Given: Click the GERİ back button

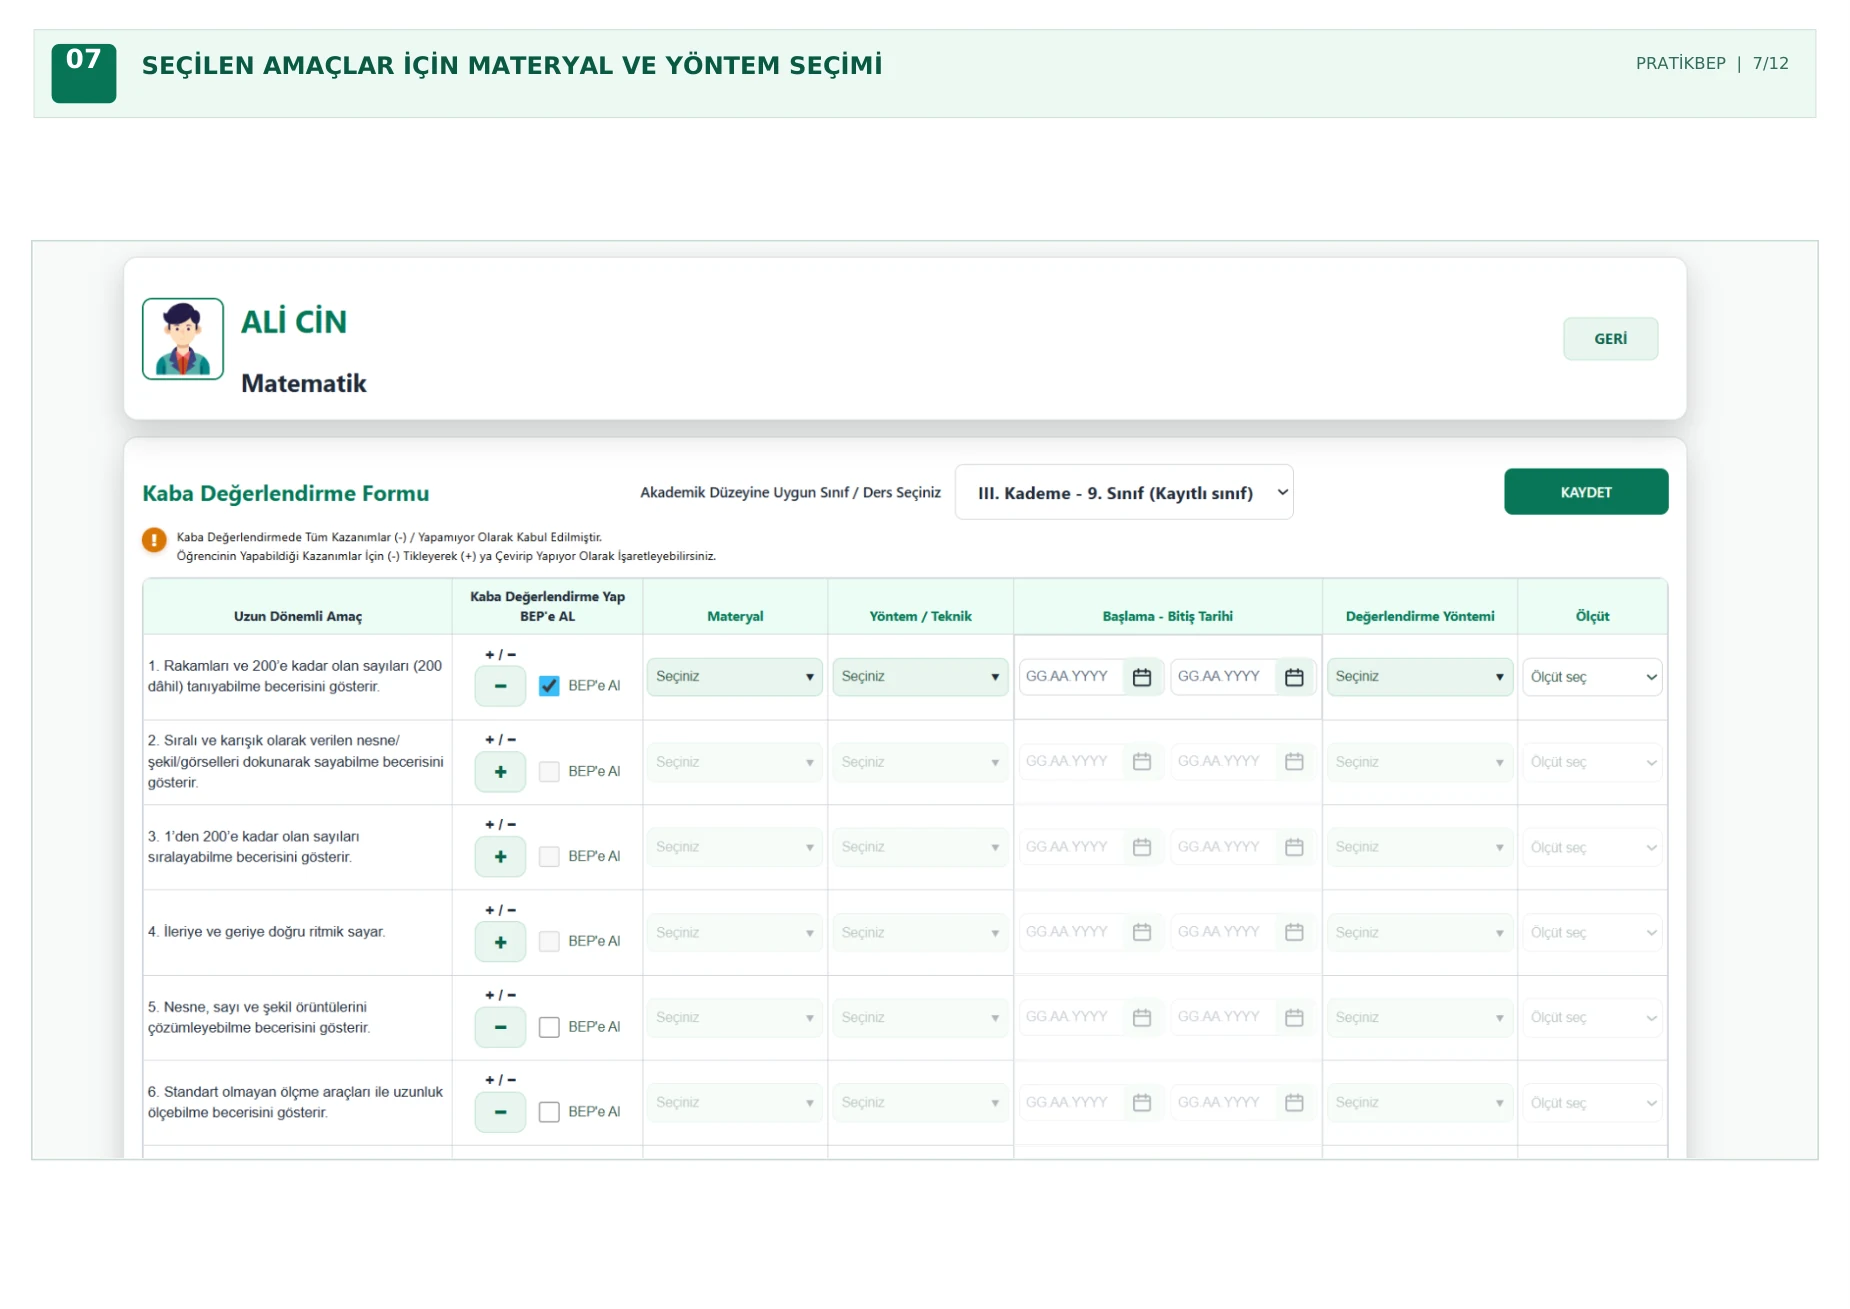Looking at the screenshot, I should tap(1610, 339).
